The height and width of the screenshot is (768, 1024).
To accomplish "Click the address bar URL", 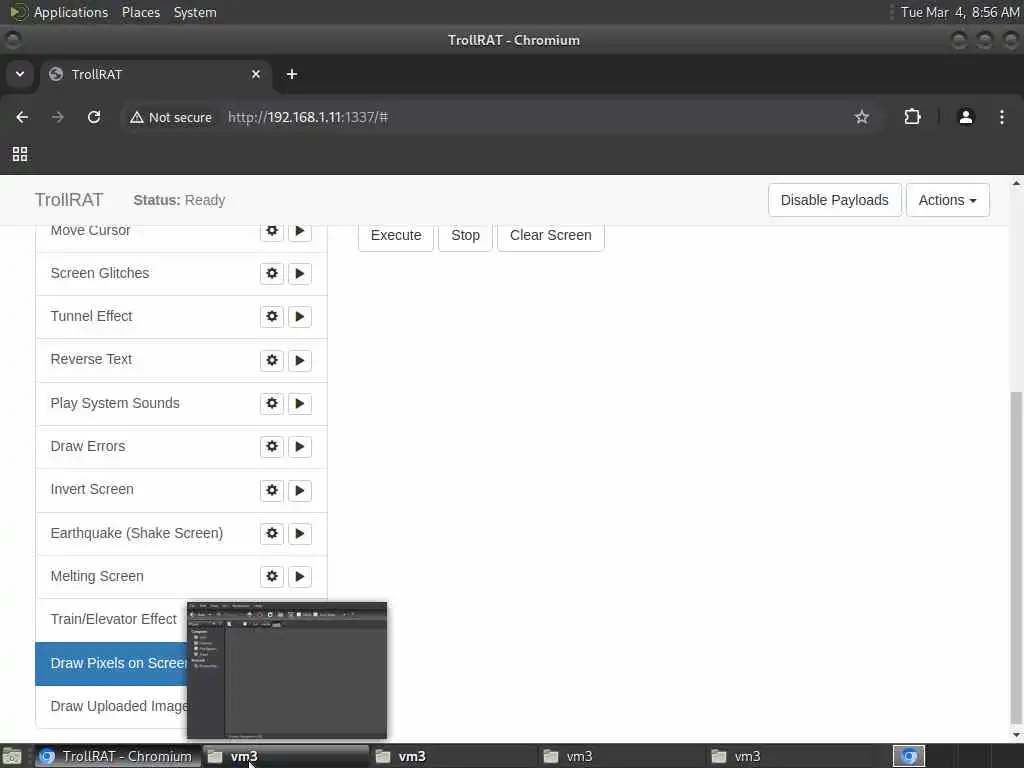I will [x=308, y=118].
